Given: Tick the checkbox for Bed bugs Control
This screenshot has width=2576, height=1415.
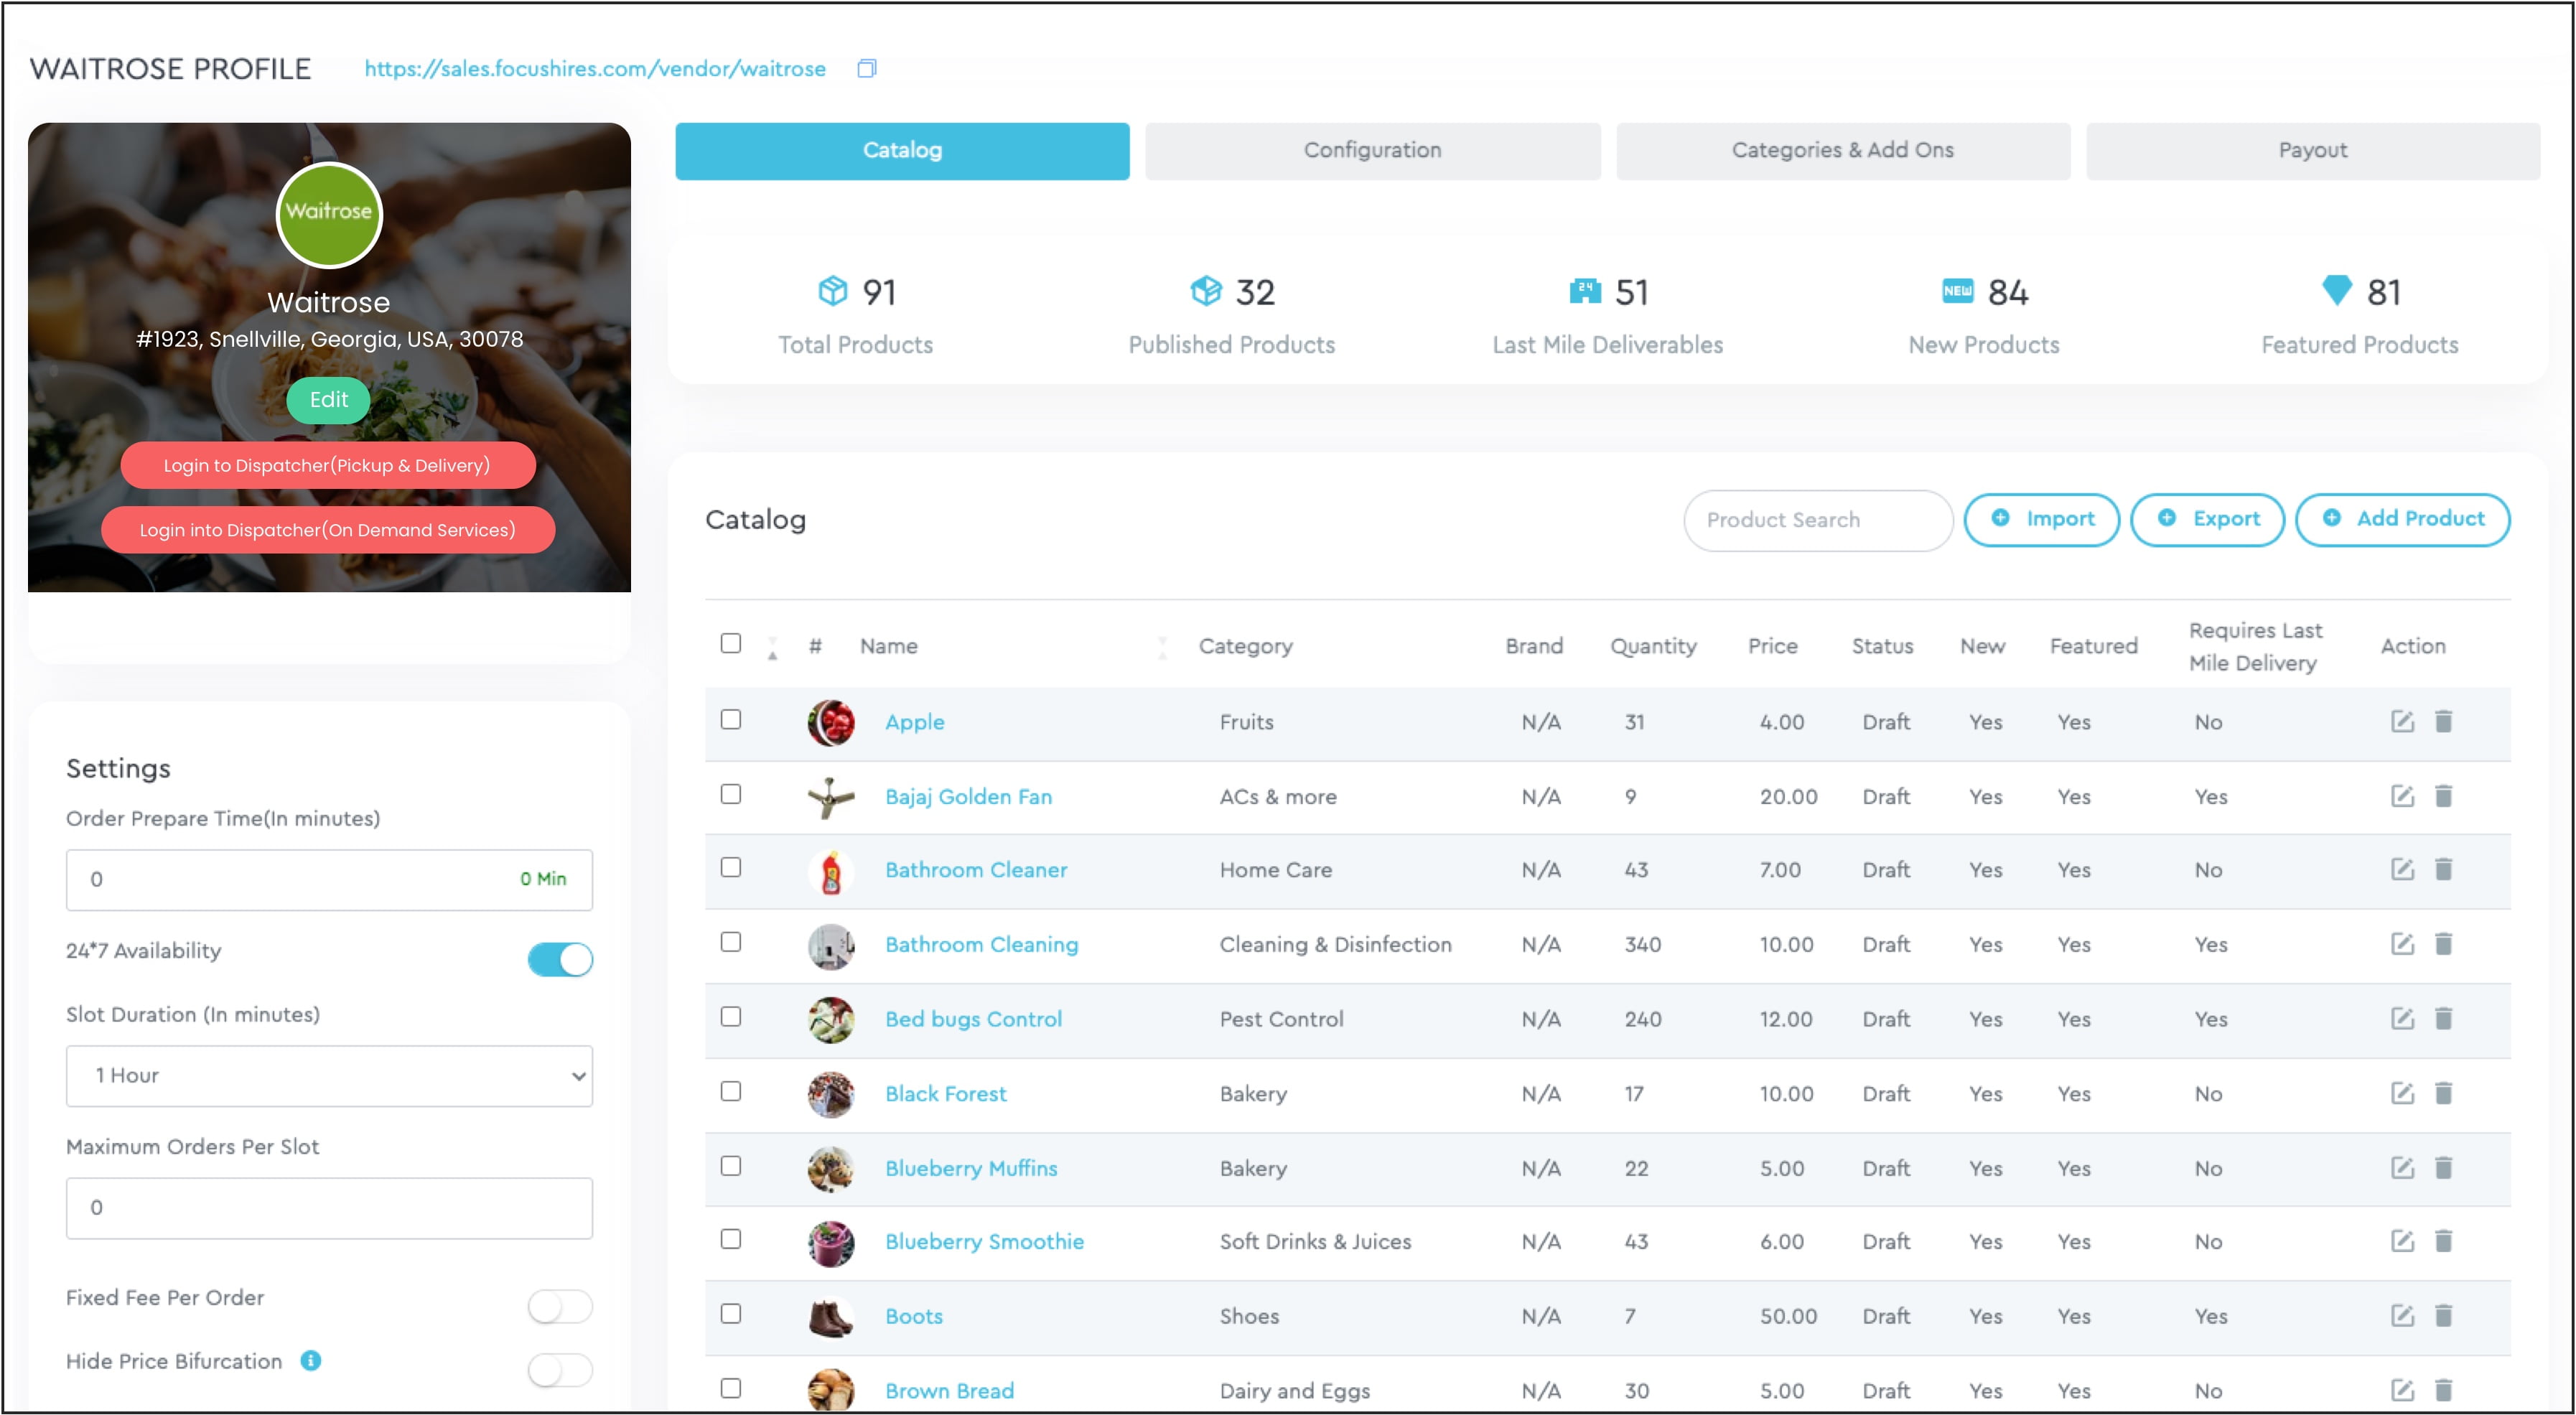Looking at the screenshot, I should (x=731, y=1017).
